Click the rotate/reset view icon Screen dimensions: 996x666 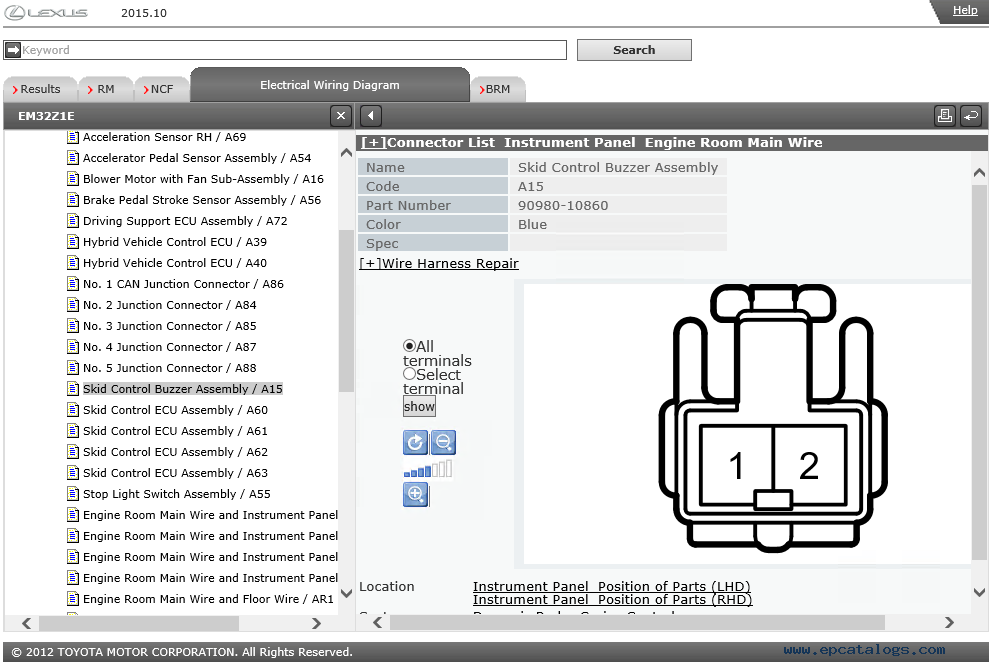(415, 442)
